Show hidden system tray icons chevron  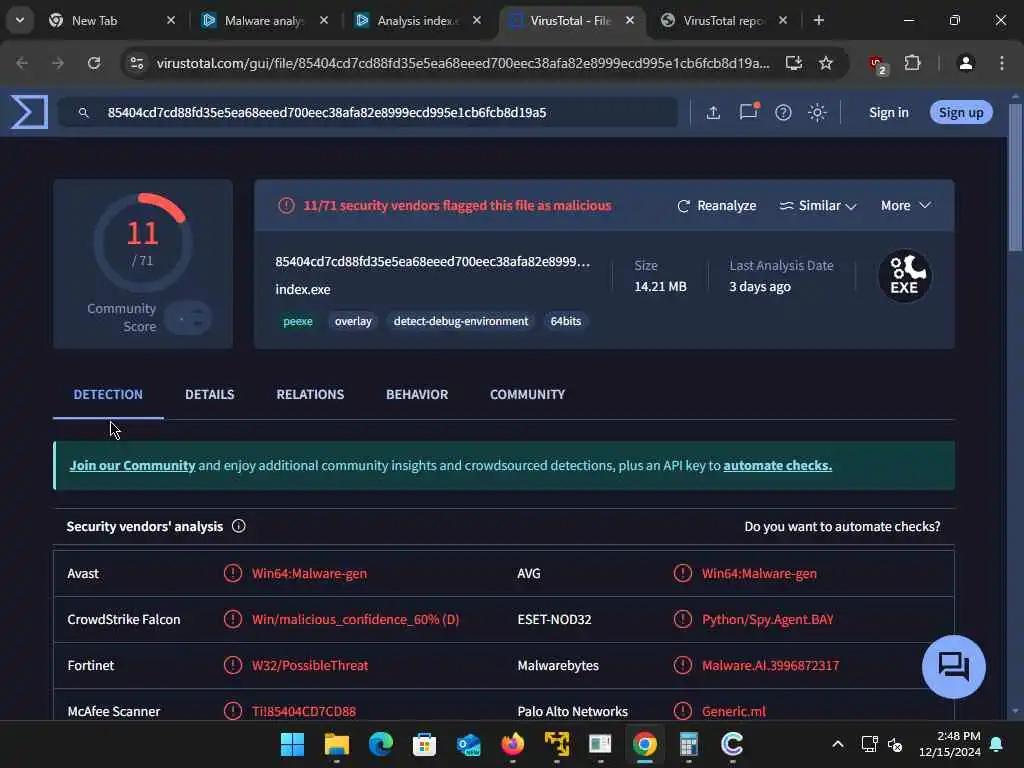(838, 744)
